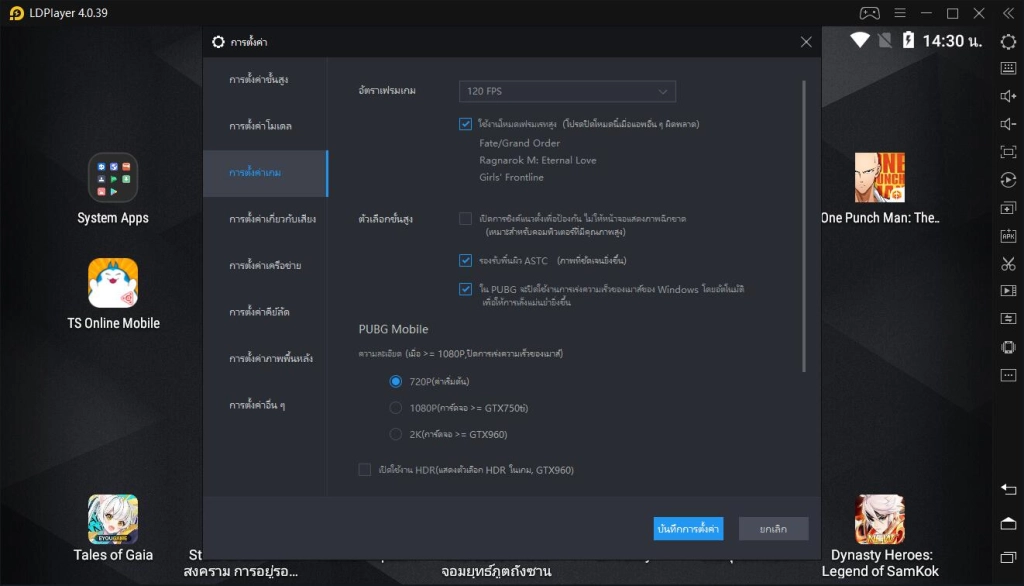The width and height of the screenshot is (1024, 586).
Task: Select the 1080P resolution radio button
Action: click(395, 408)
